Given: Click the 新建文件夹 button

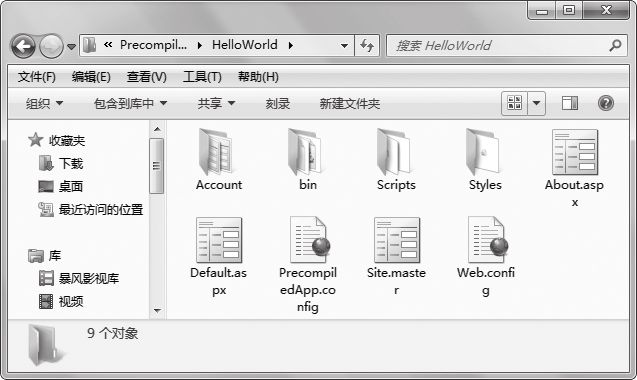Looking at the screenshot, I should (349, 104).
